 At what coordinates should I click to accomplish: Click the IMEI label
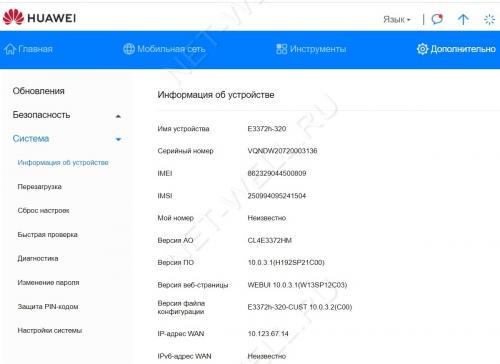[165, 173]
